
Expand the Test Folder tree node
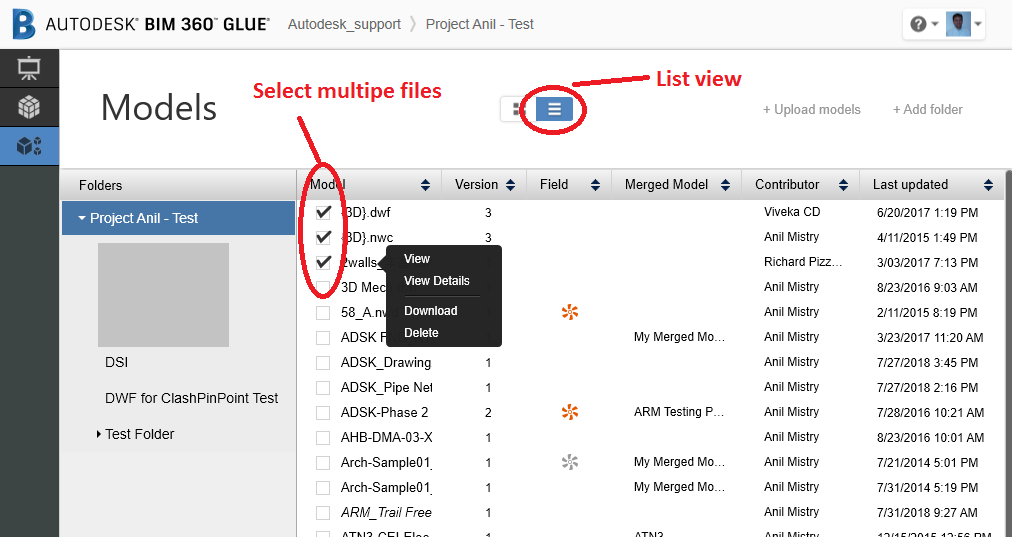click(99, 434)
